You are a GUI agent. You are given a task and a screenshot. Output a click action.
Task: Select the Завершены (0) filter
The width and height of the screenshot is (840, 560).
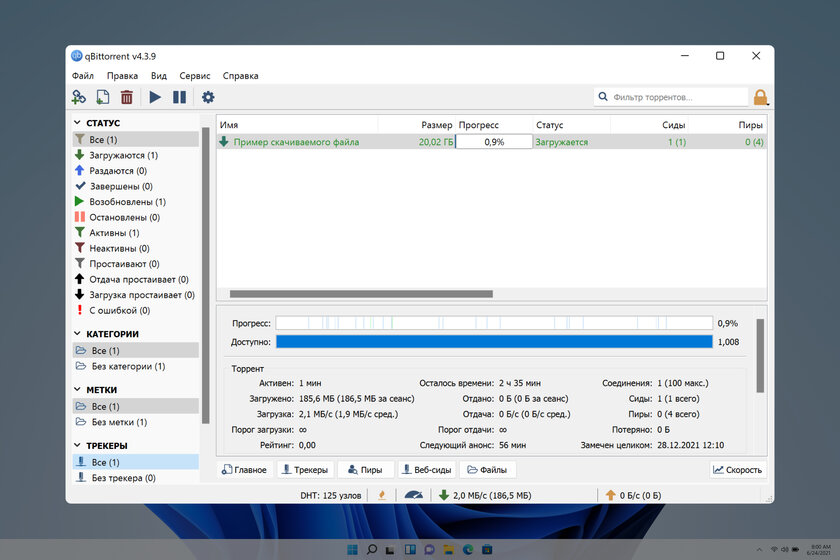(136, 186)
